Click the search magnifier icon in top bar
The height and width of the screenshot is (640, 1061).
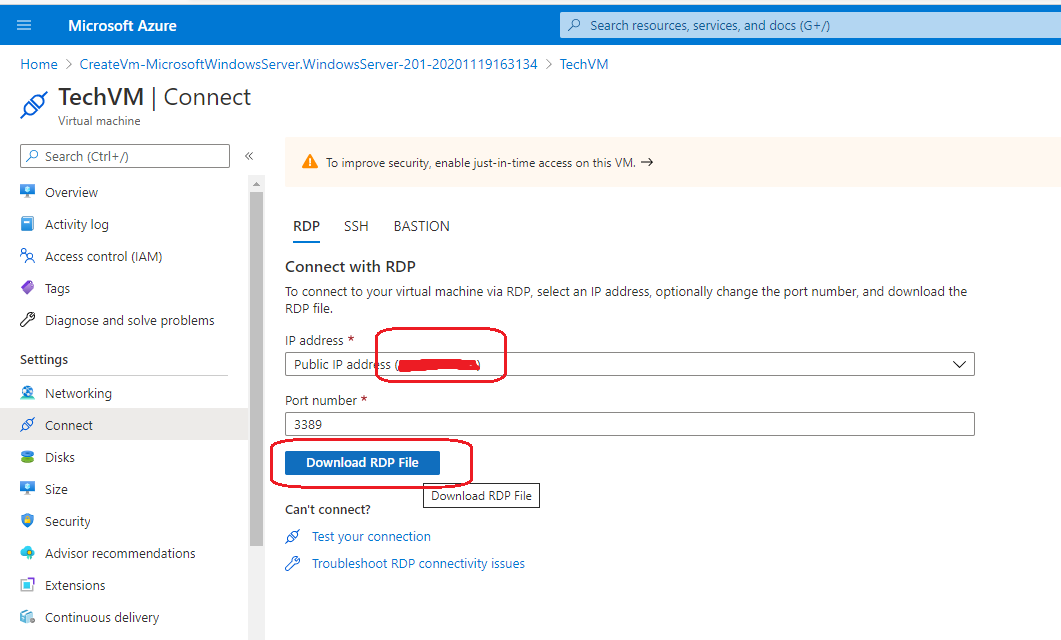574,25
